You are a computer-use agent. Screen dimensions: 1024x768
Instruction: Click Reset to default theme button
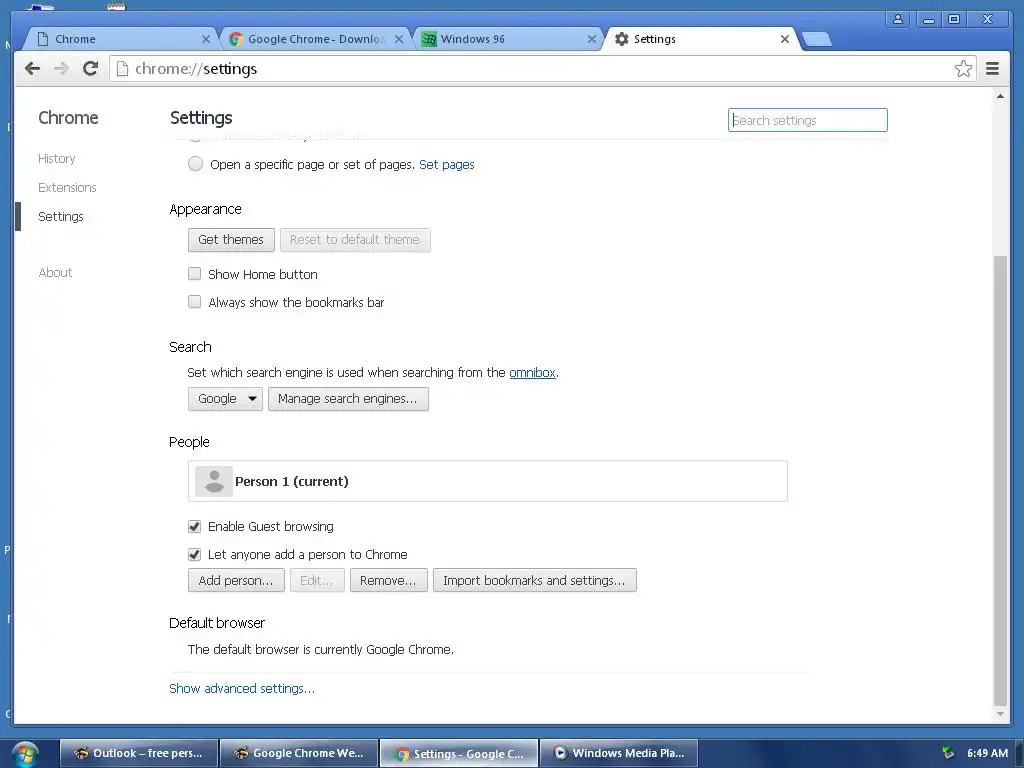355,240
